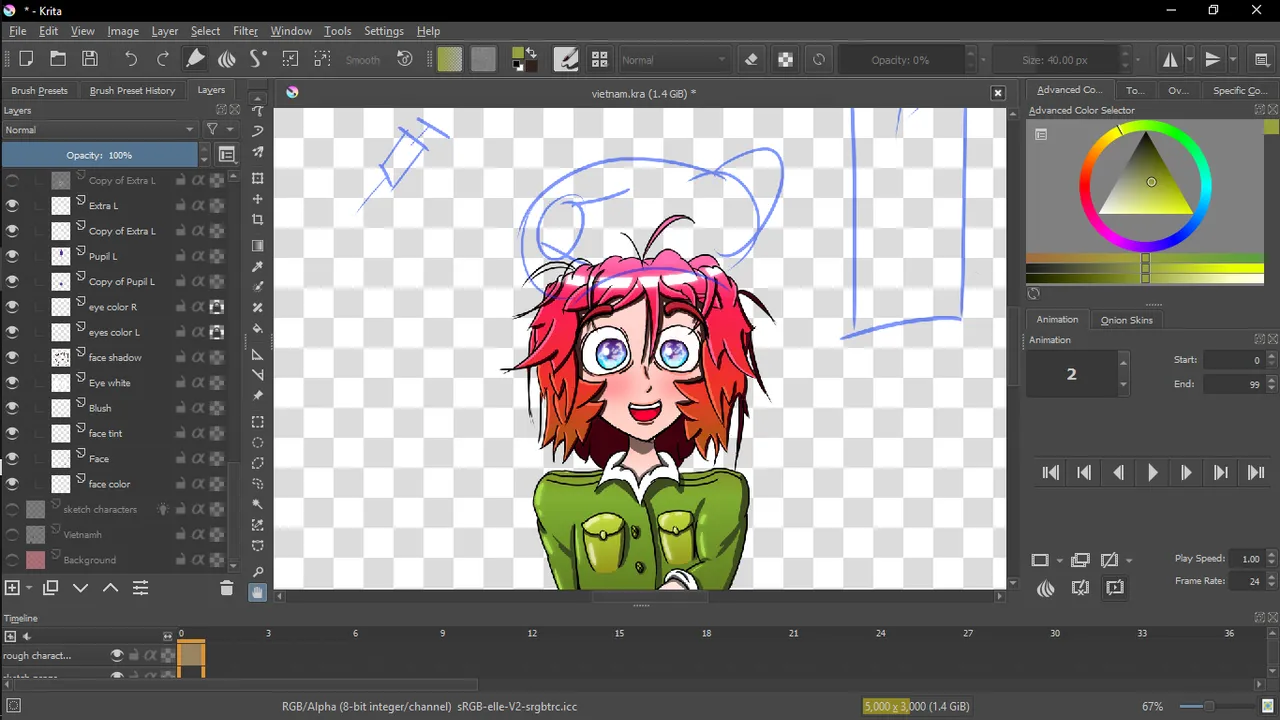Image resolution: width=1280 pixels, height=720 pixels.
Task: Hide the face shadow layer
Action: click(x=12, y=357)
